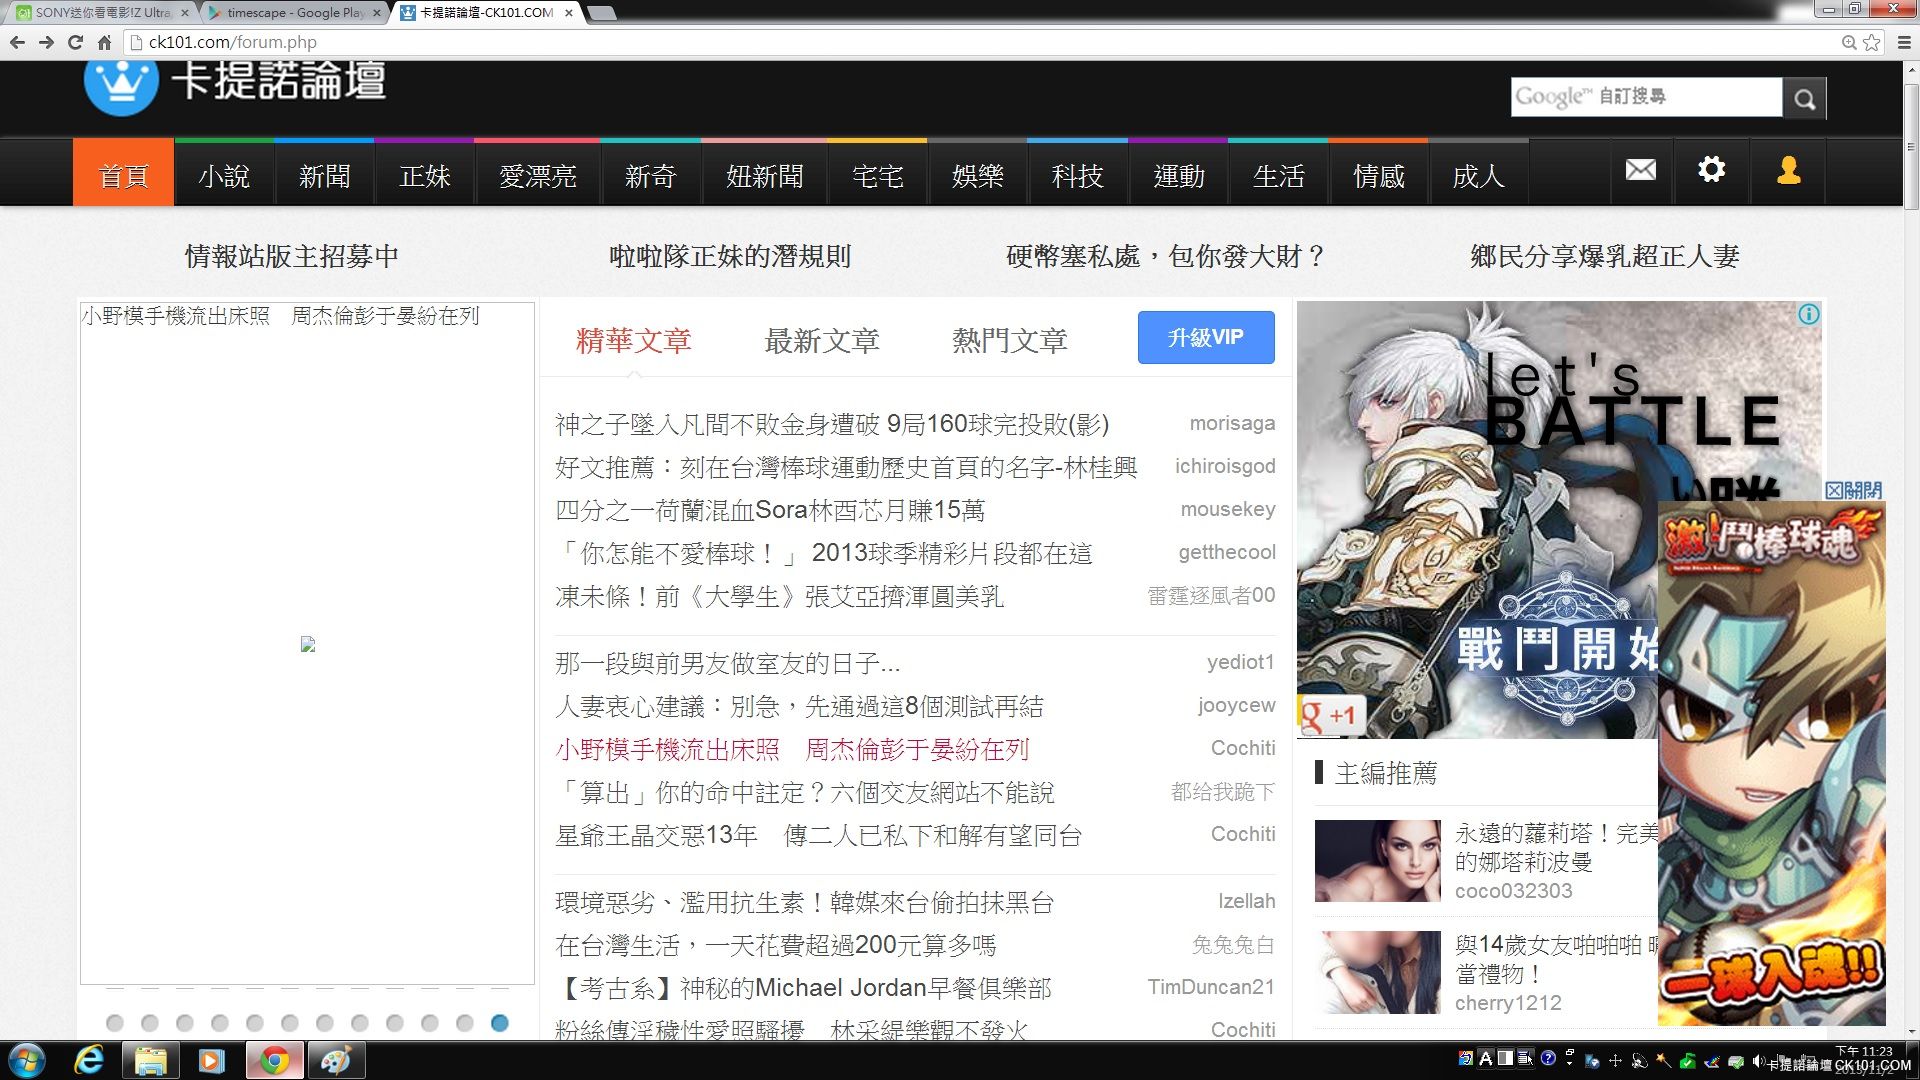The image size is (1920, 1080).
Task: Click the broken image in the slideshow
Action: [308, 644]
